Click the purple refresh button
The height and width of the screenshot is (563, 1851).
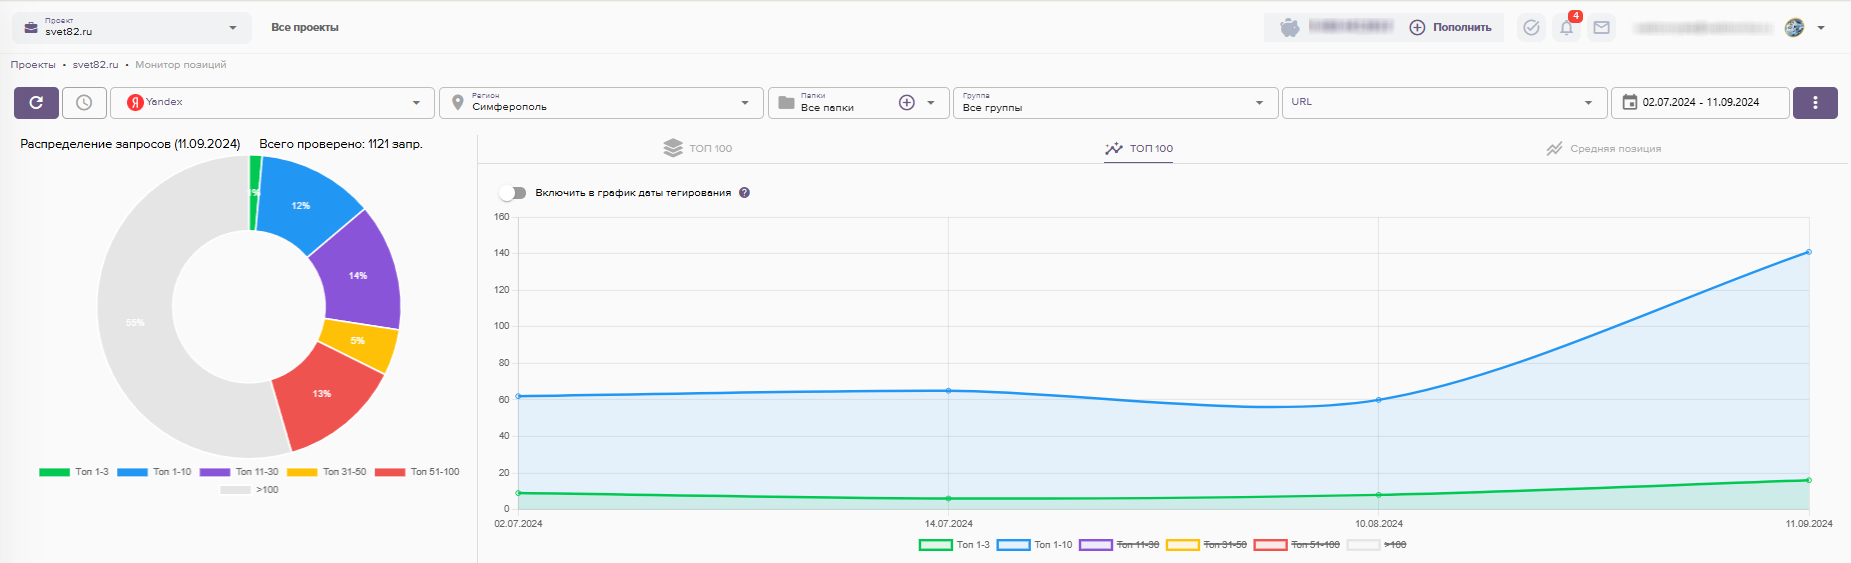tap(36, 102)
